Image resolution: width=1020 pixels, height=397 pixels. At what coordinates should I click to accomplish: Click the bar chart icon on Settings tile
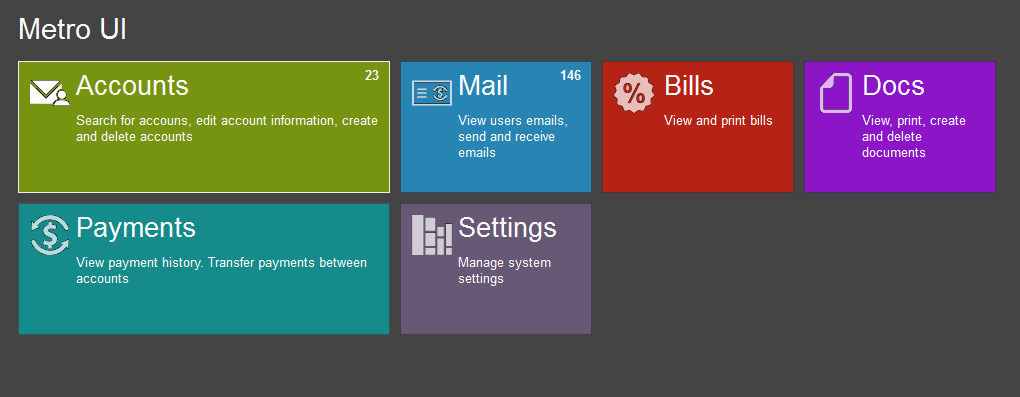(x=432, y=234)
